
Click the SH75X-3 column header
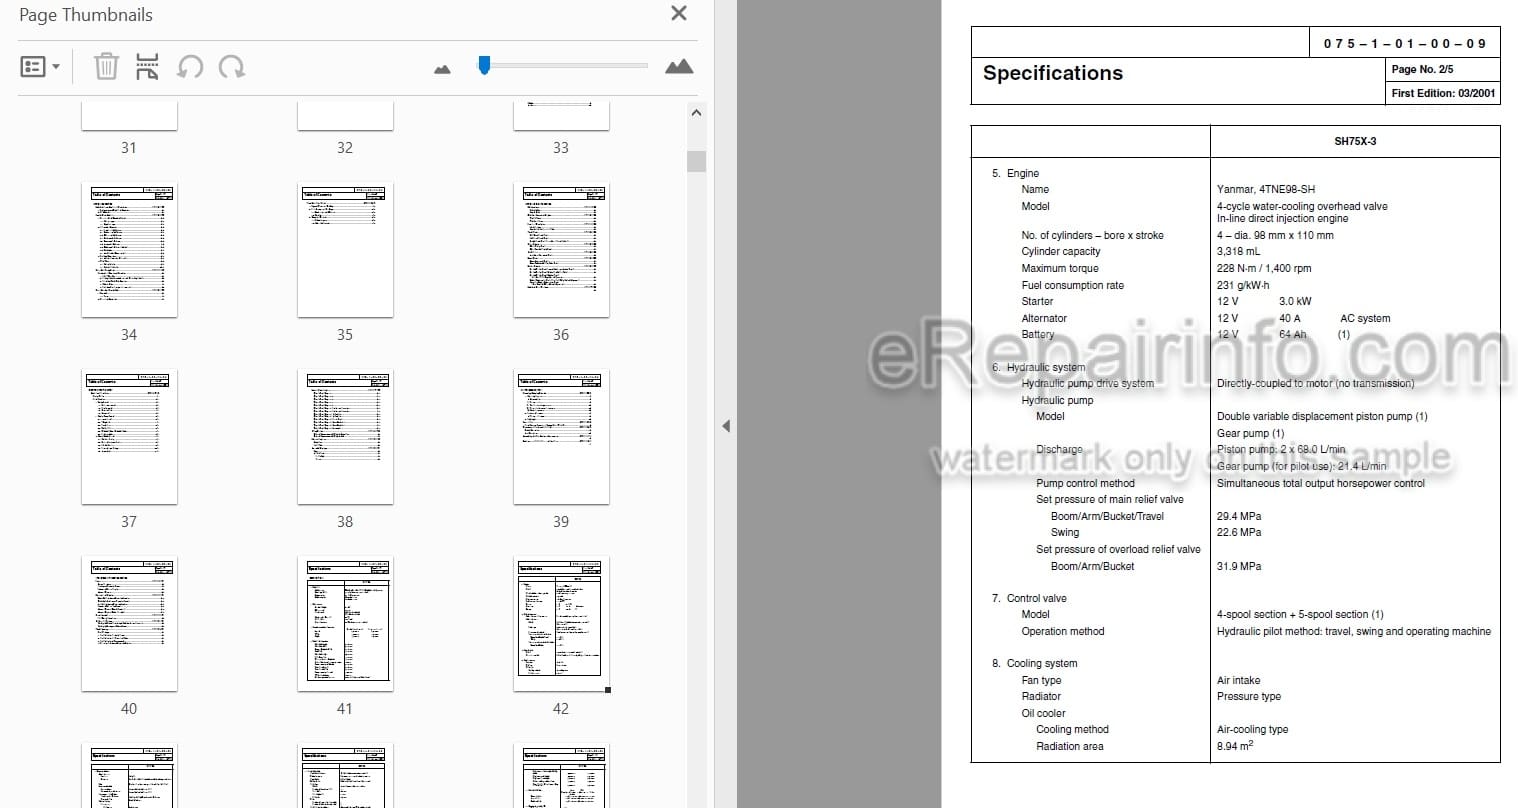tap(1355, 141)
